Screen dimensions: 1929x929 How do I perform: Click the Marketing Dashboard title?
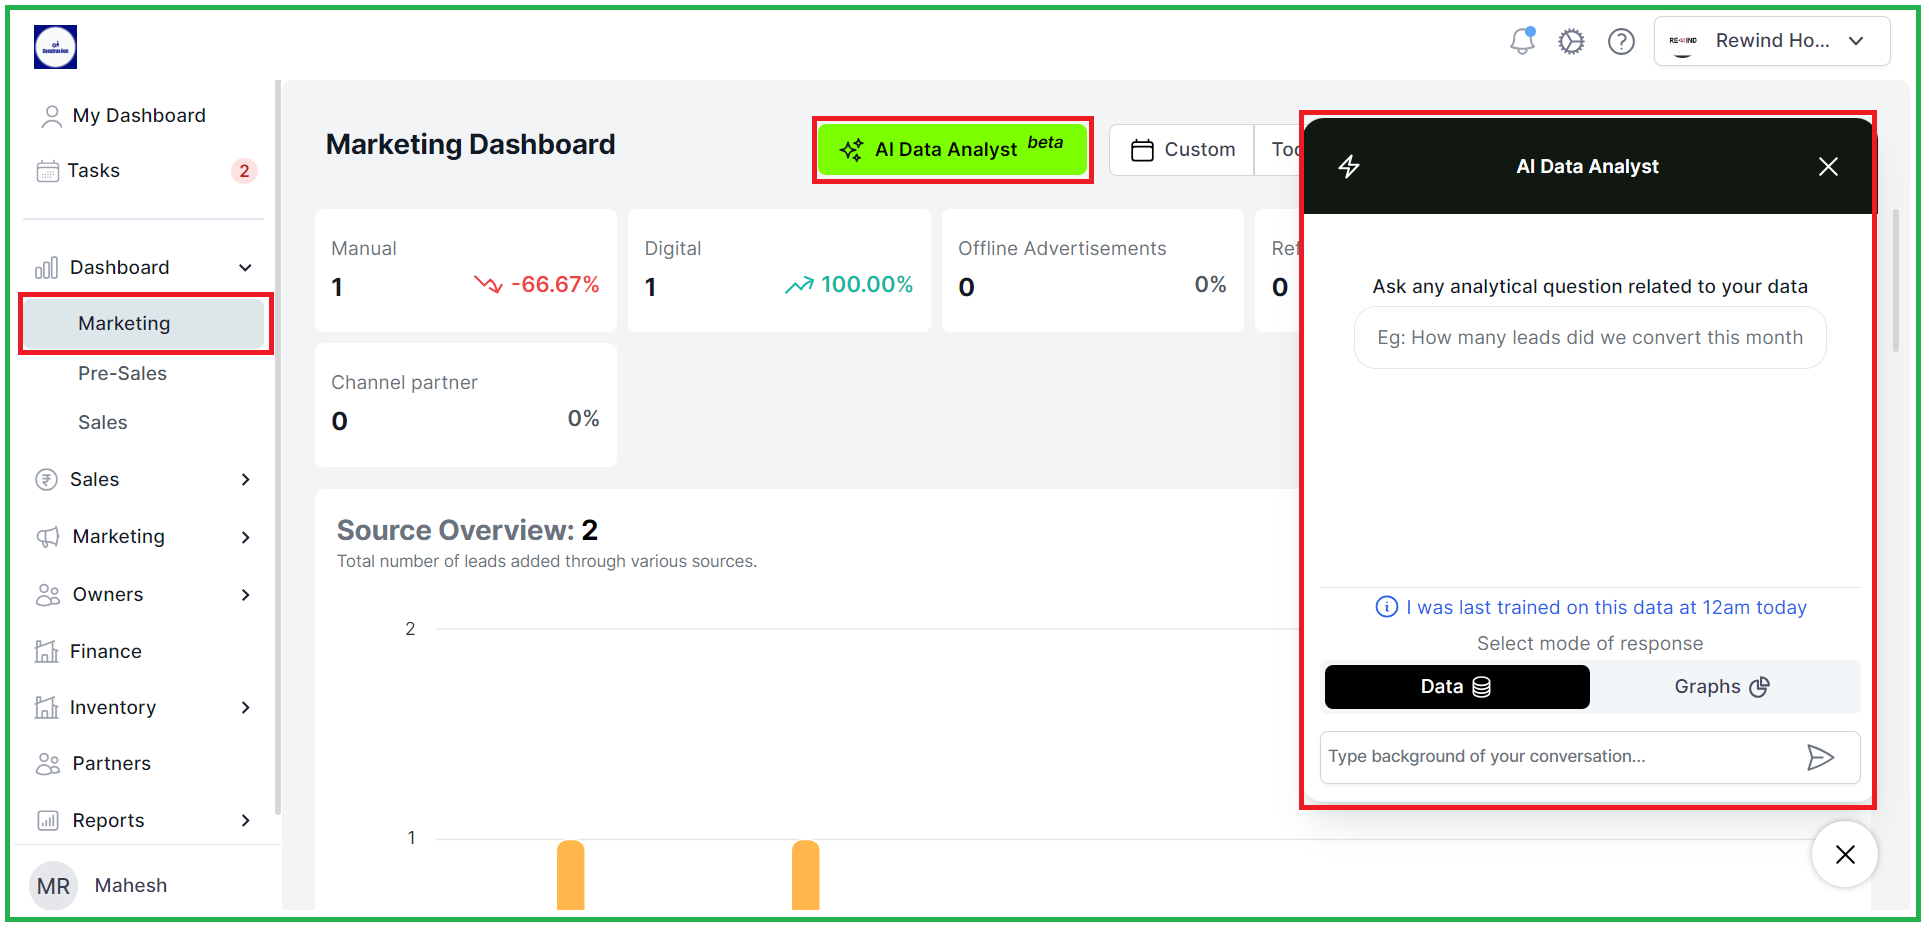pos(470,145)
